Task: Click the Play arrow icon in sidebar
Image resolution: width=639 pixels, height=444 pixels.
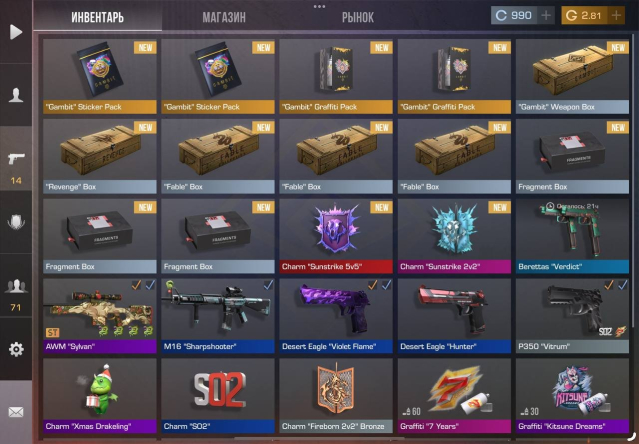Action: coord(16,32)
